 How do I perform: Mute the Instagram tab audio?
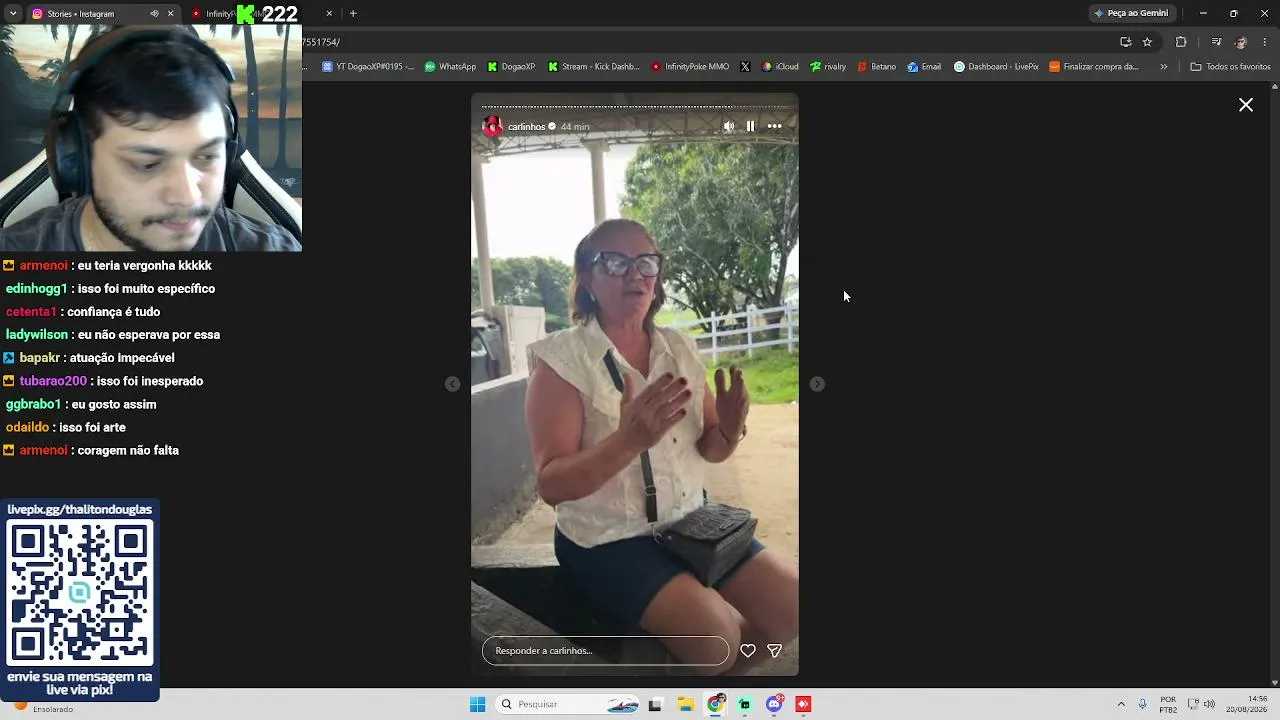click(x=154, y=14)
